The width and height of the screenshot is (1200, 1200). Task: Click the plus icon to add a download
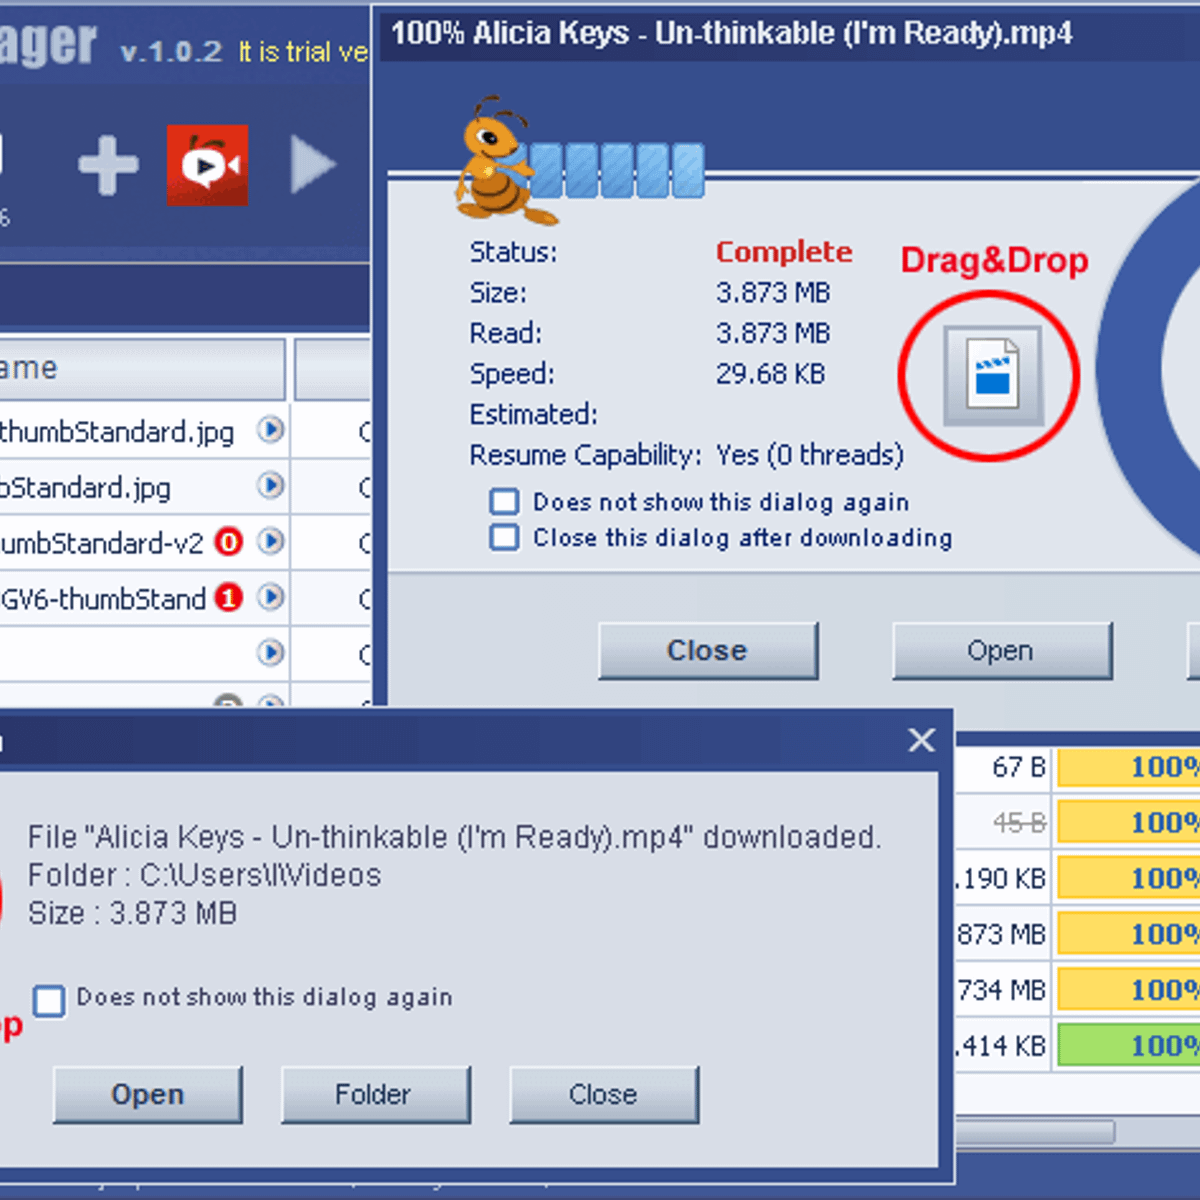coord(108,164)
